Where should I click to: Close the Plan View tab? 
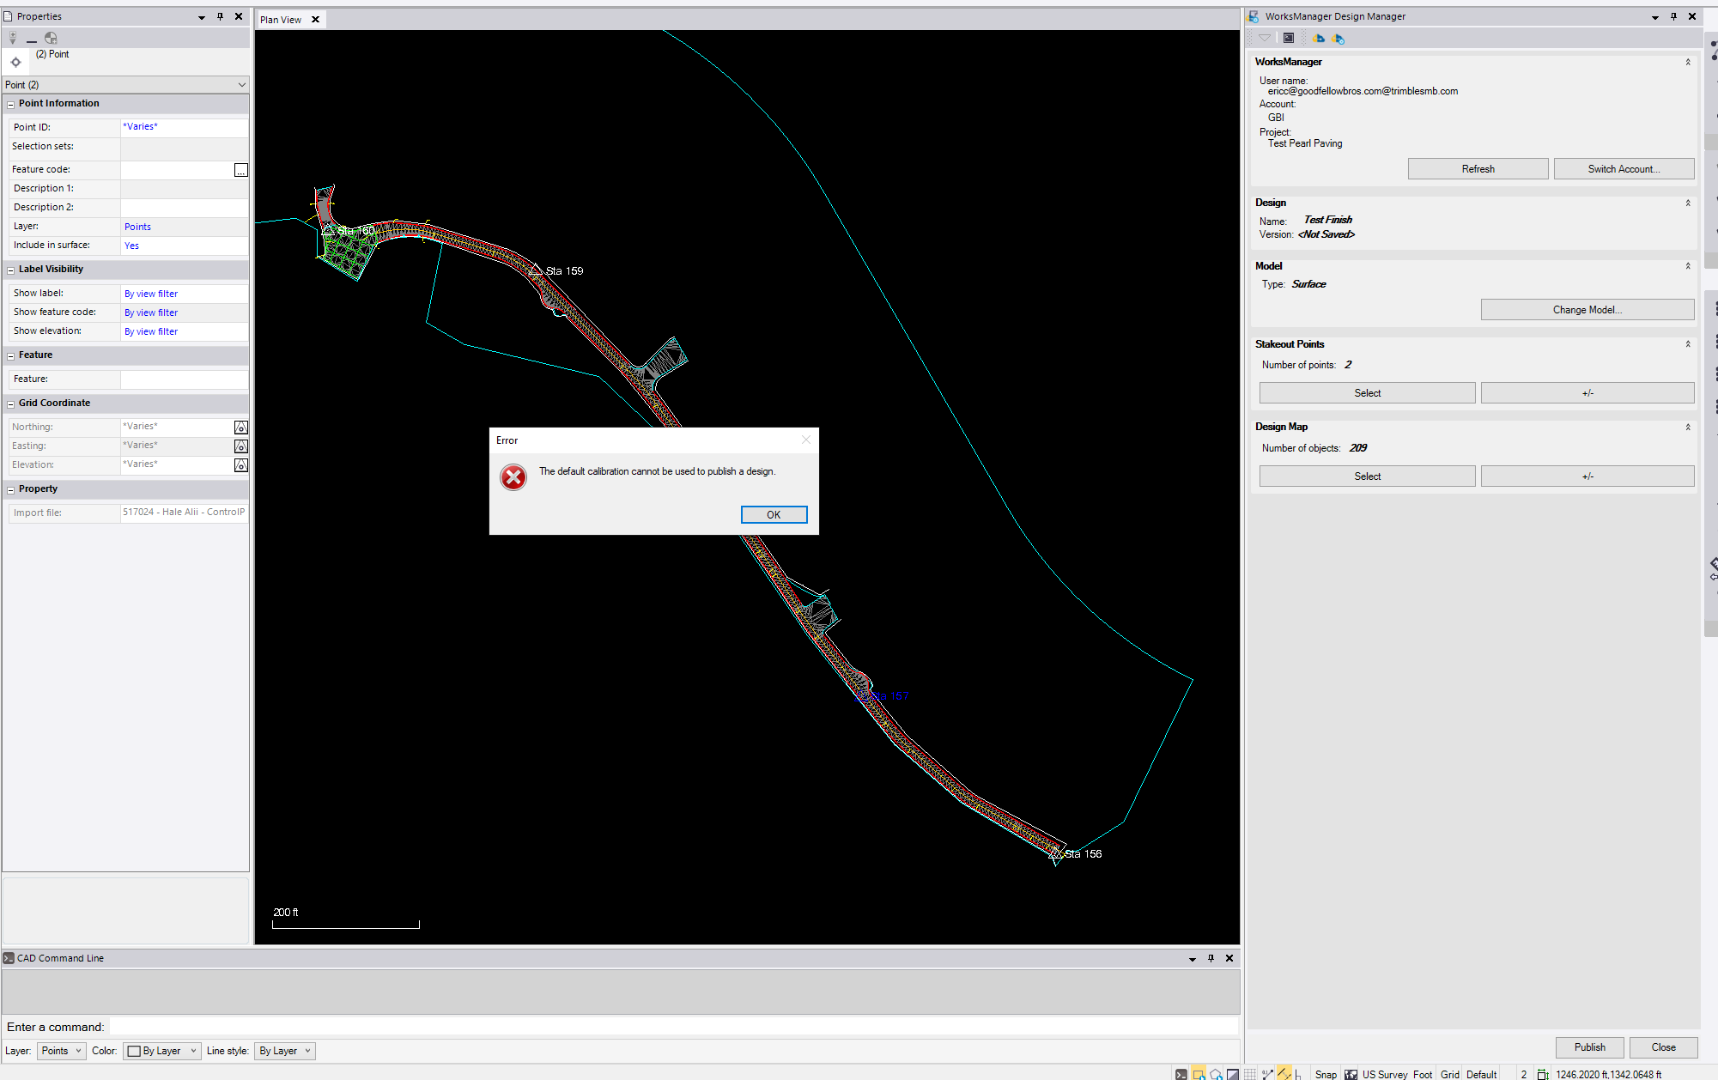315,20
